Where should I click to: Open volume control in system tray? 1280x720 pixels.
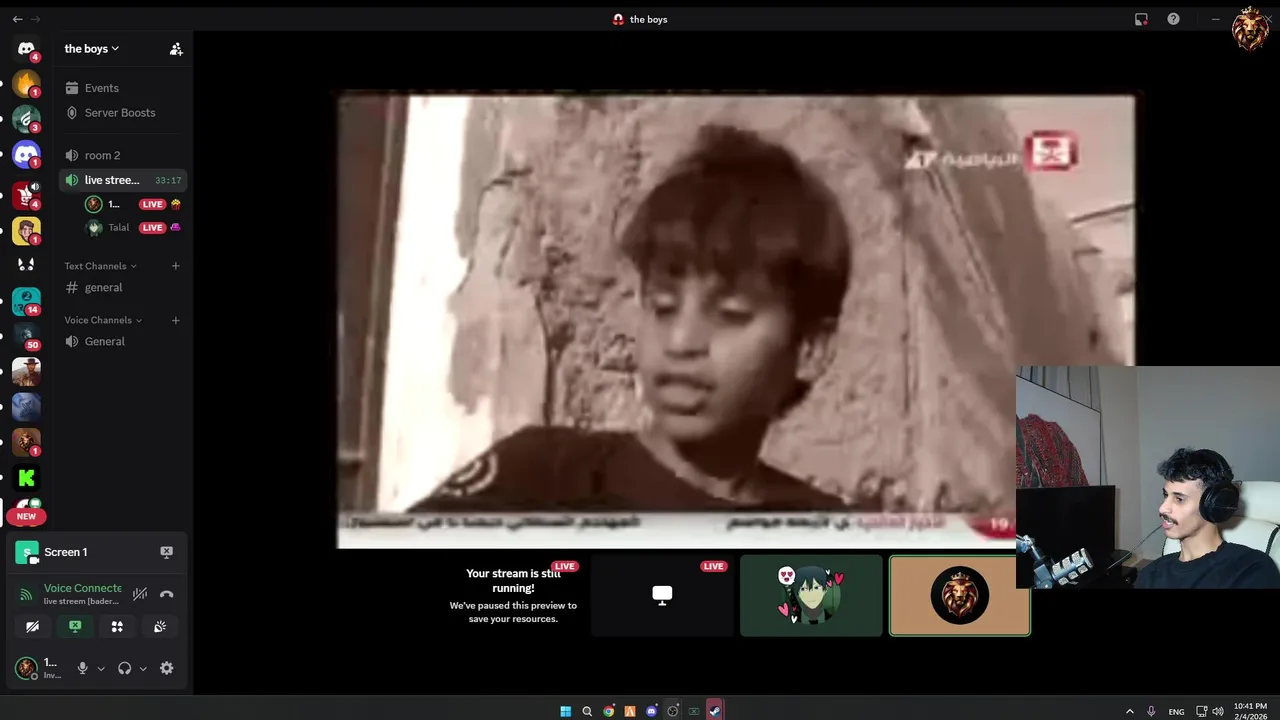point(1218,711)
